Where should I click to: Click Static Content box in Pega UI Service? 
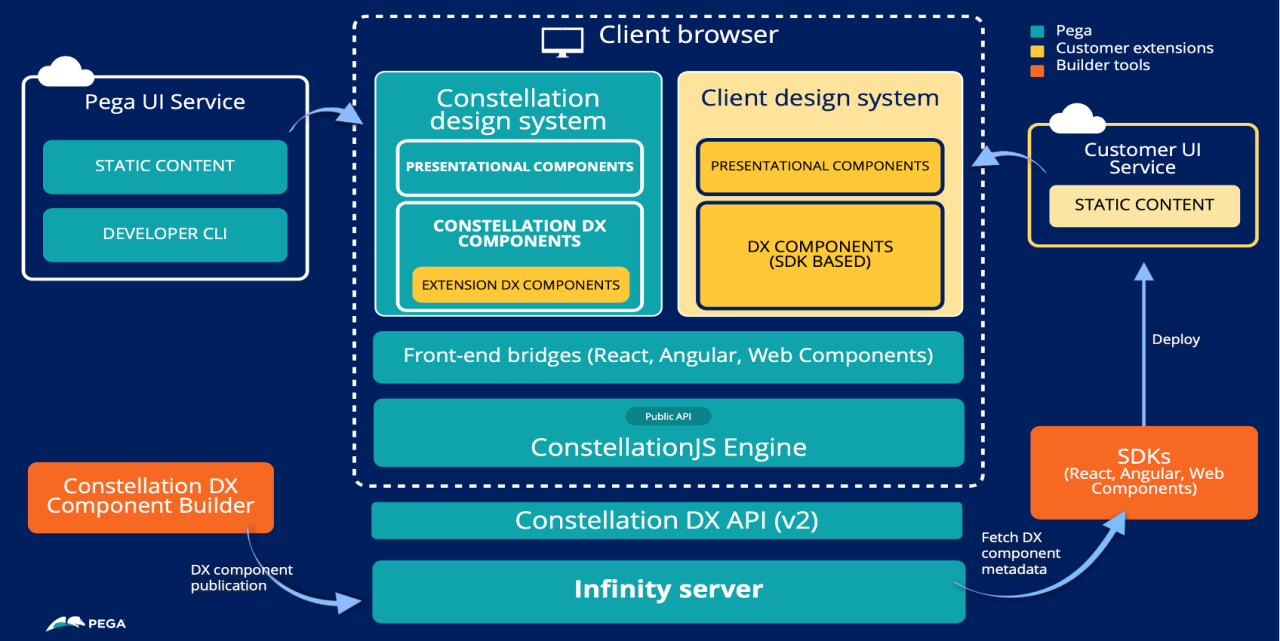(165, 166)
